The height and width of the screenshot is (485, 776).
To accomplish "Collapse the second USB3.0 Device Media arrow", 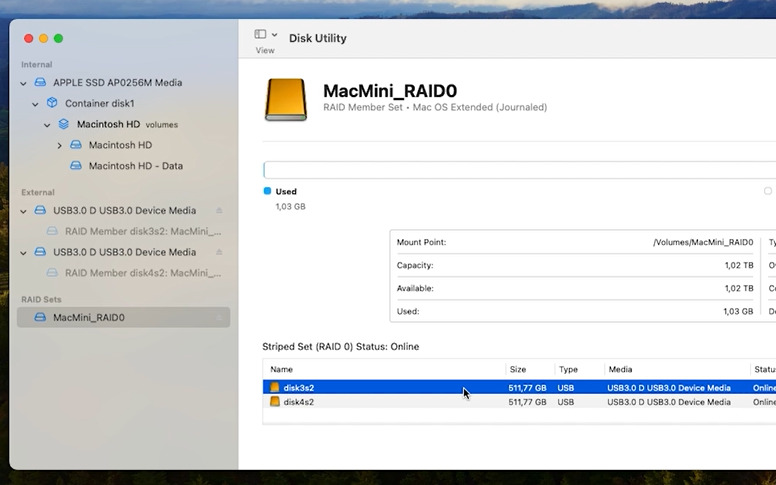I will (23, 252).
